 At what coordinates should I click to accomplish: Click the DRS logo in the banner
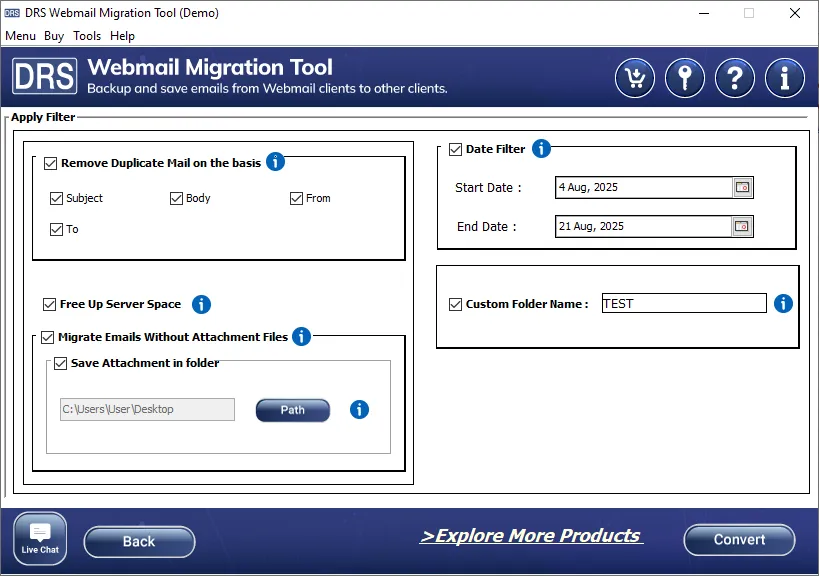pos(45,76)
